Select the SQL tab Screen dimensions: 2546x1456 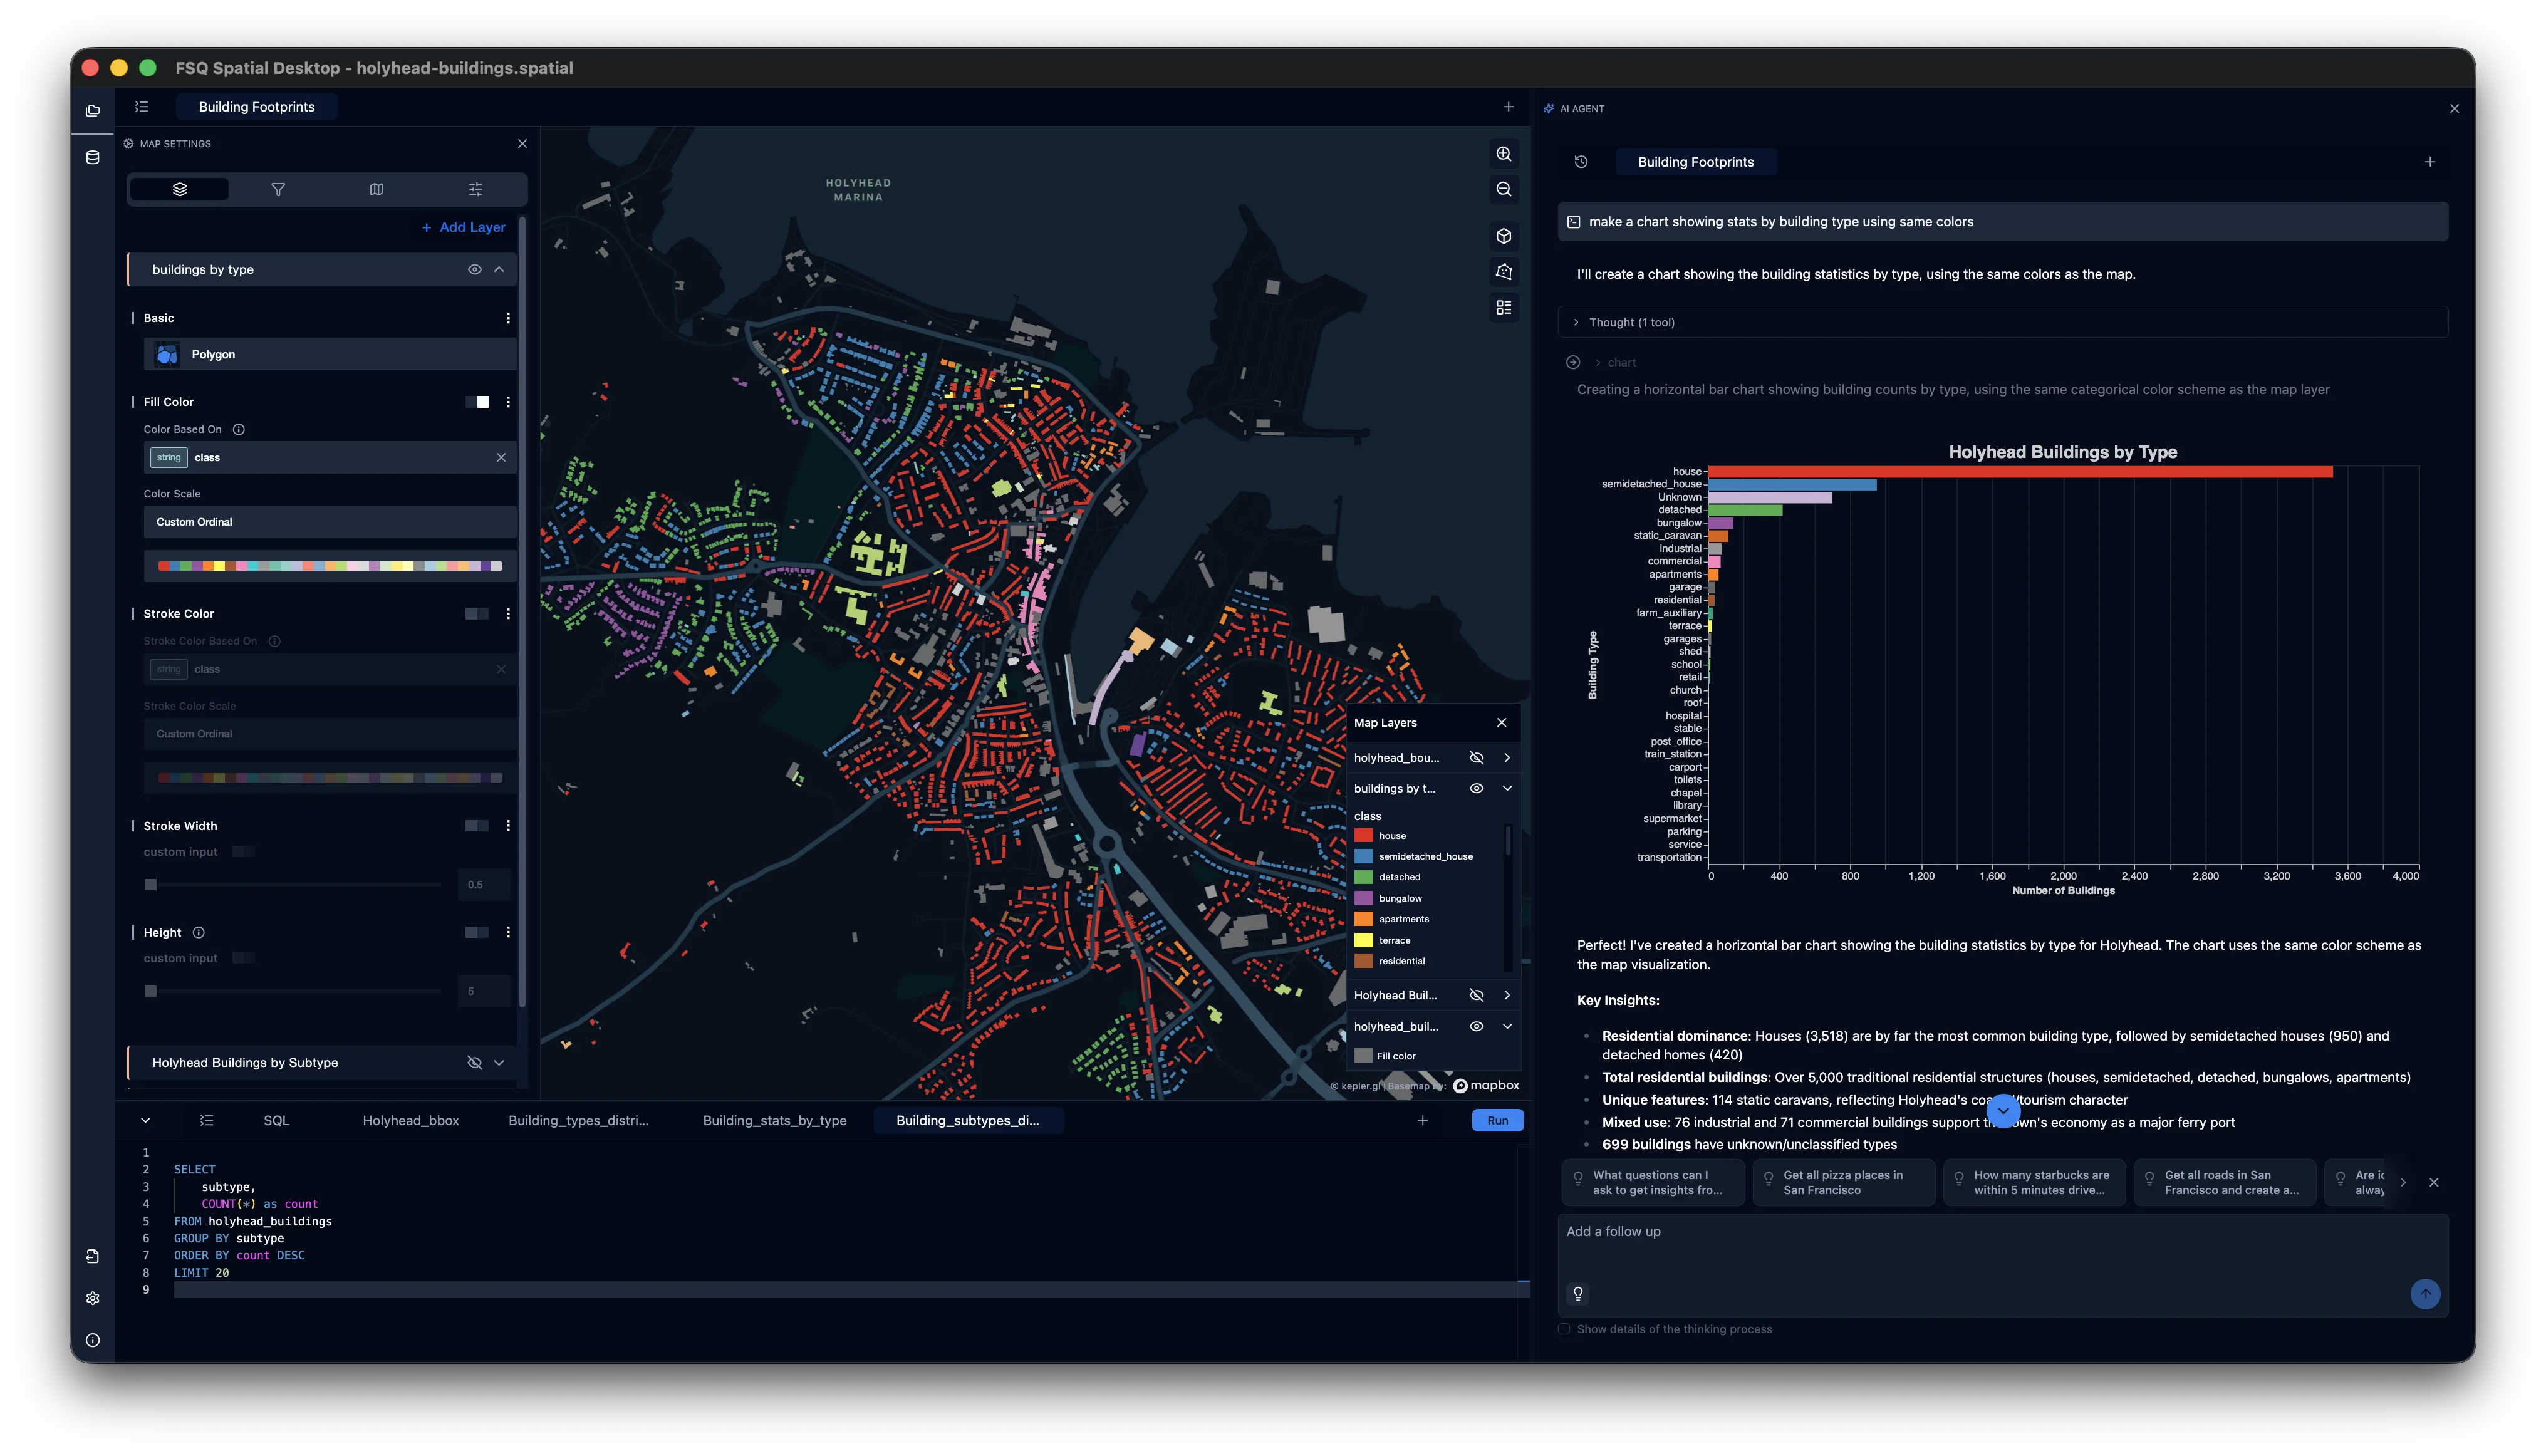tap(276, 1120)
